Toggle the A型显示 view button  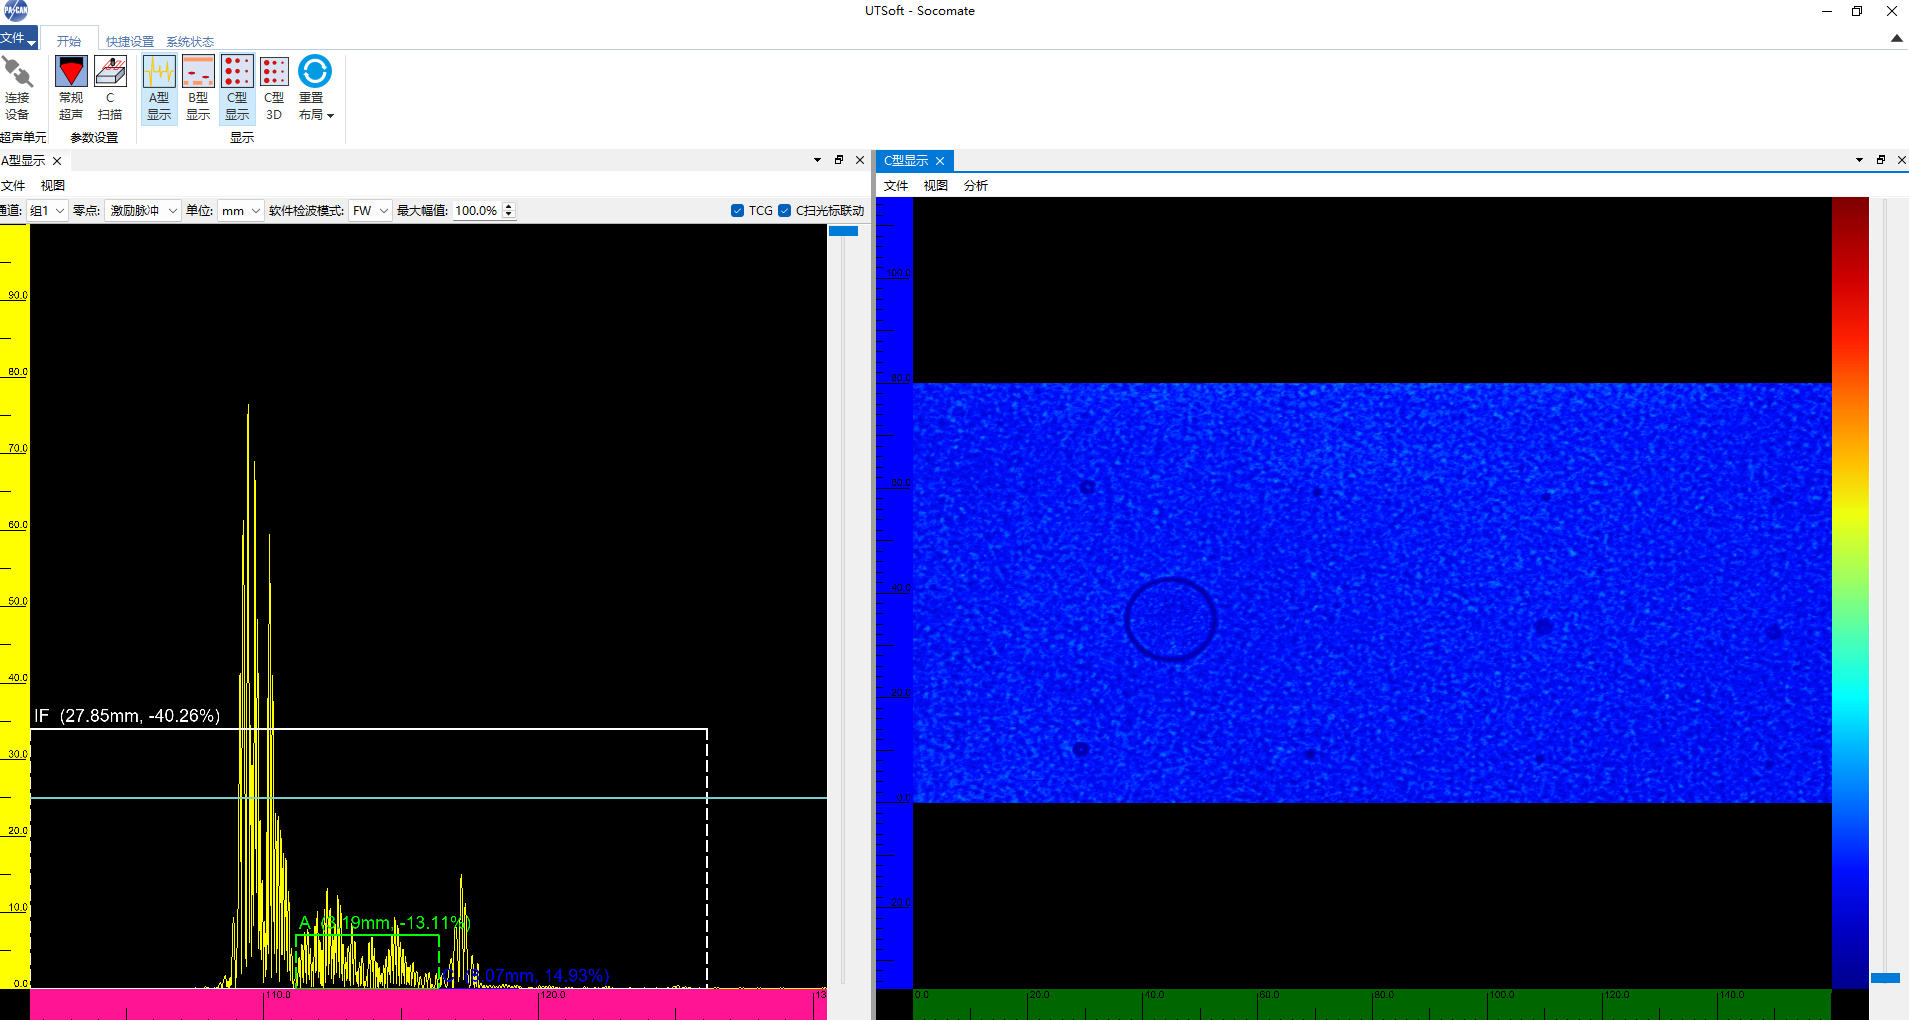(x=159, y=88)
